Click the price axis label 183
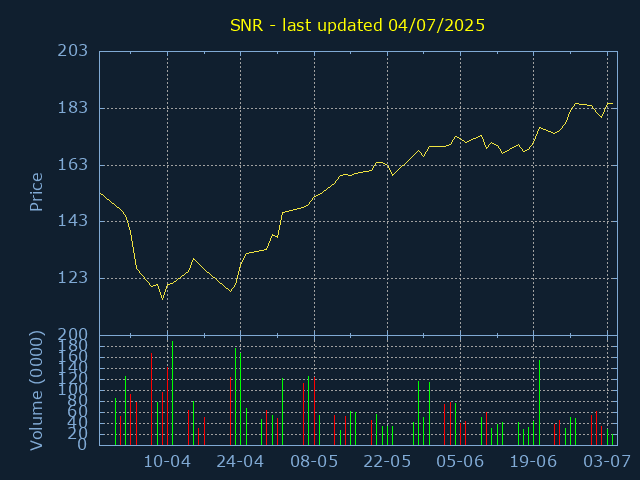 (73, 108)
